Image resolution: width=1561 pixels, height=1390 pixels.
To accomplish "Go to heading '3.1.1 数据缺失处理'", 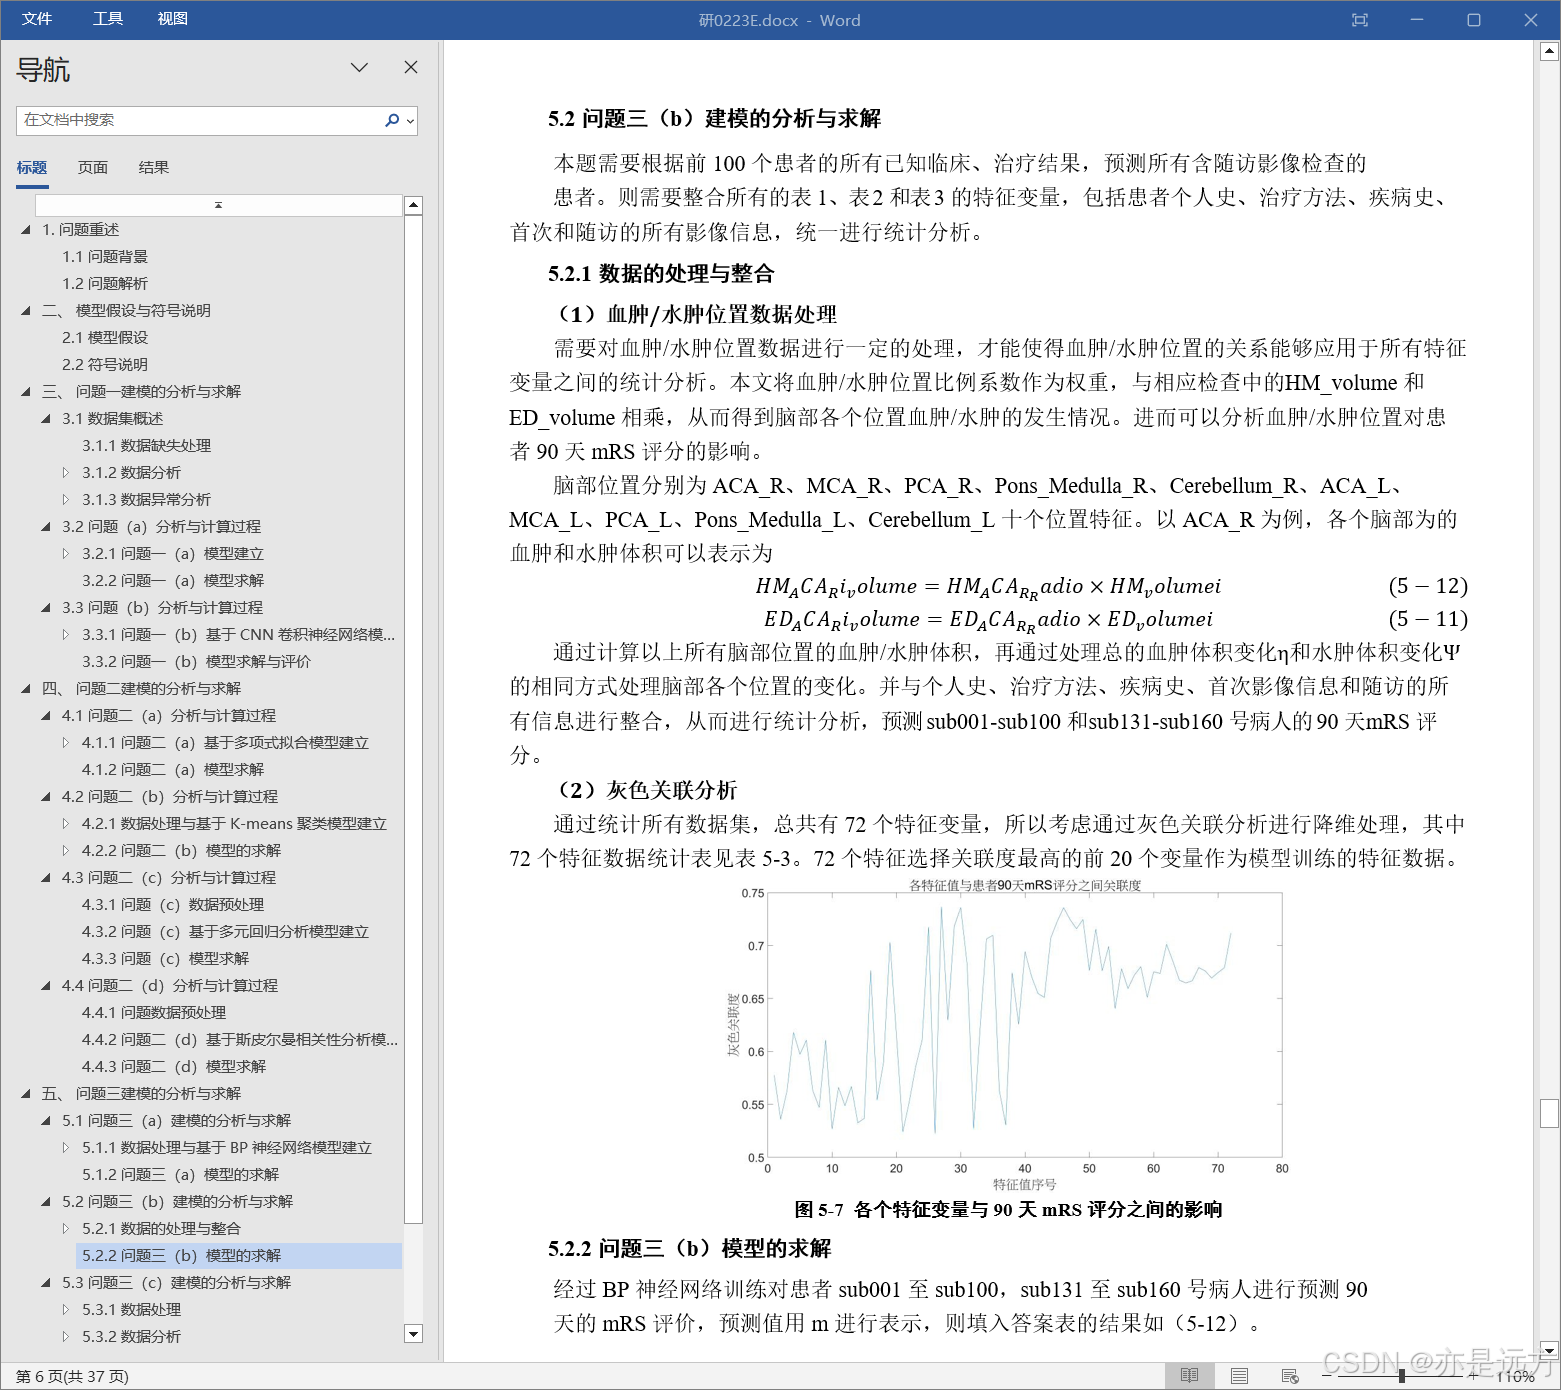I will tap(147, 446).
